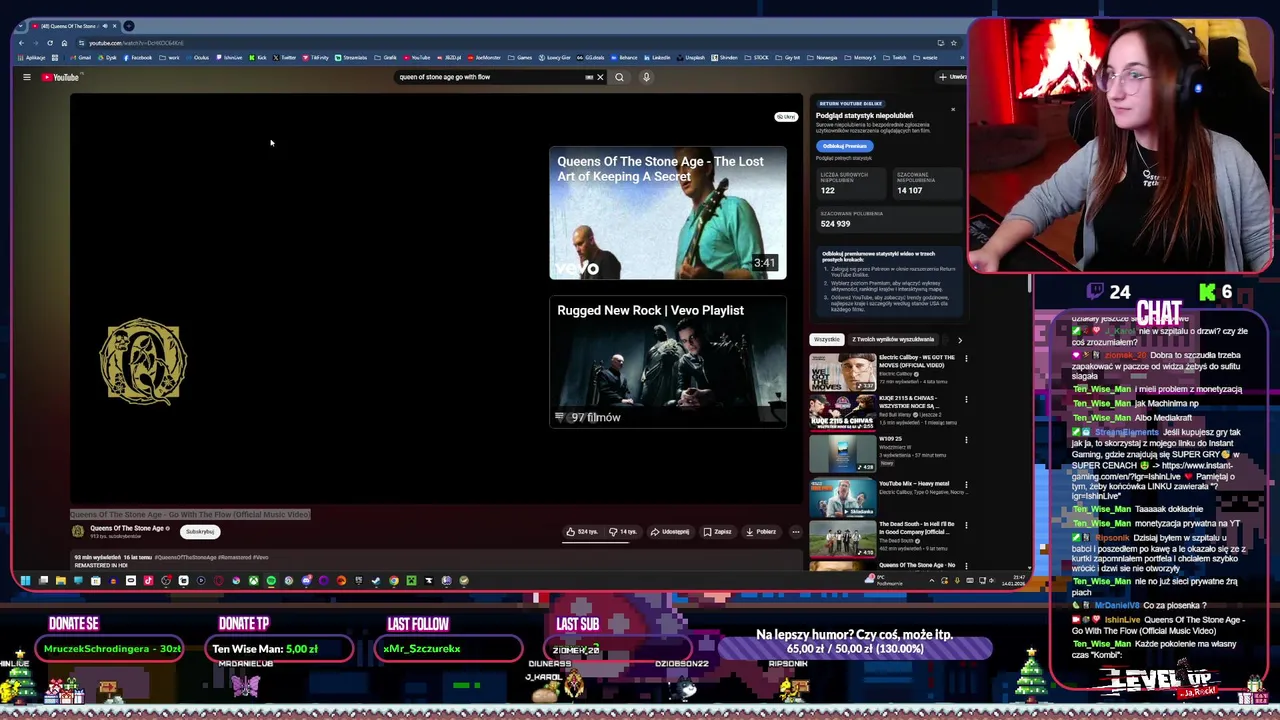Like the video with the thumbs-up button

click(582, 532)
